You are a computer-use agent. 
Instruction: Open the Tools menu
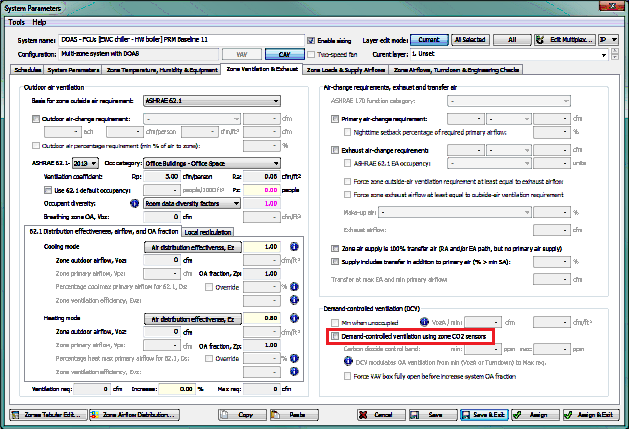[x=15, y=21]
